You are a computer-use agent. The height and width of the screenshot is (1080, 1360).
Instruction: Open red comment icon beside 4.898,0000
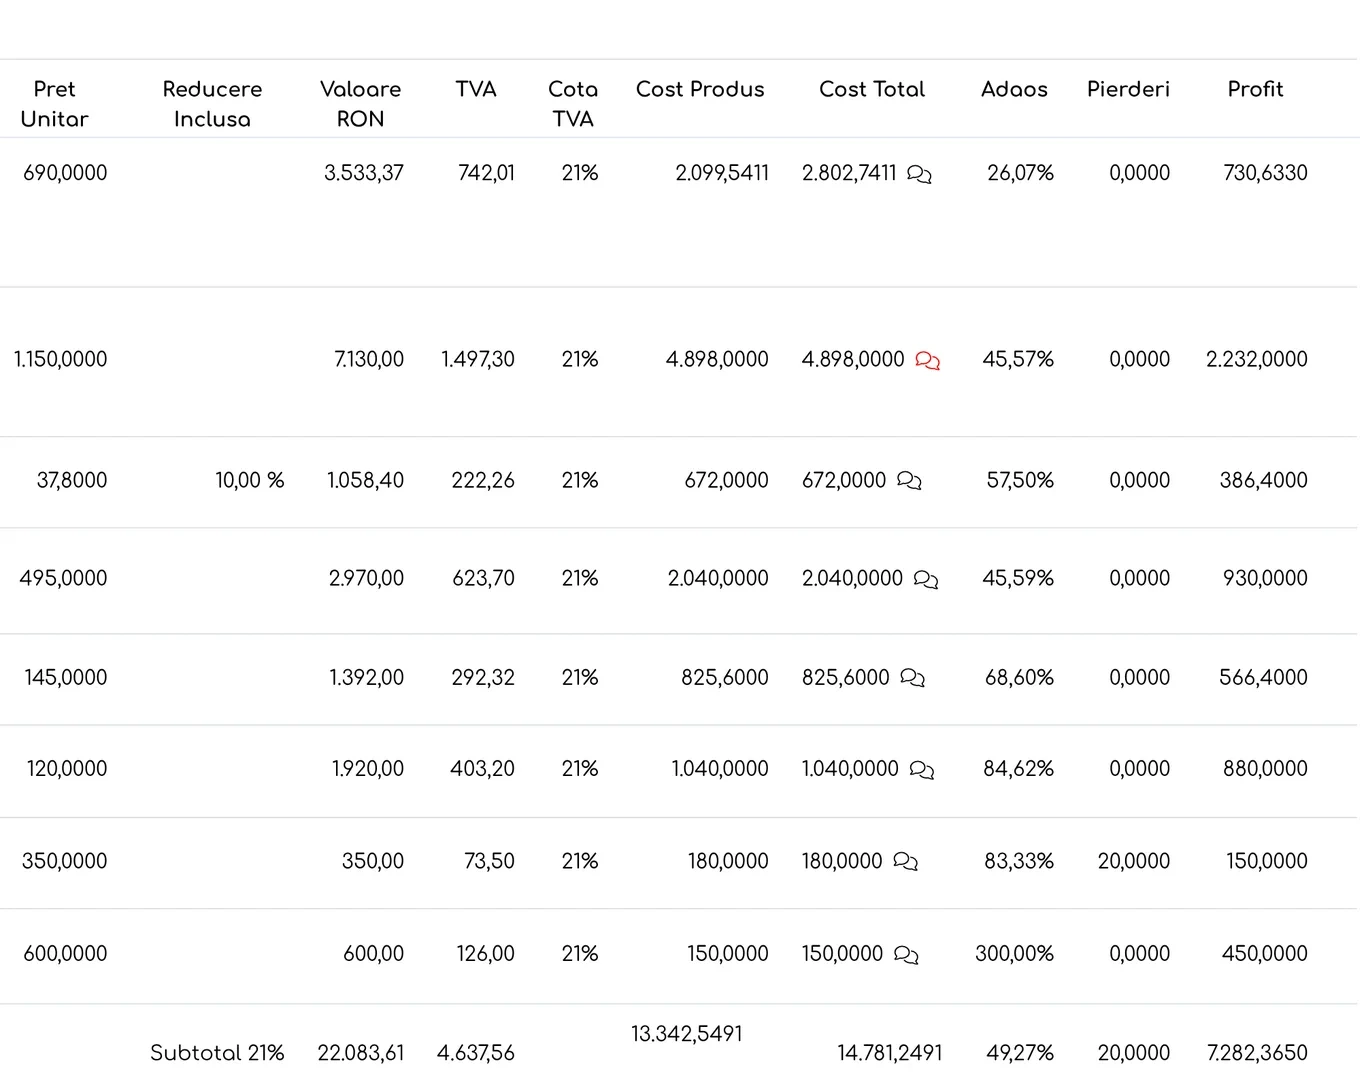click(927, 361)
